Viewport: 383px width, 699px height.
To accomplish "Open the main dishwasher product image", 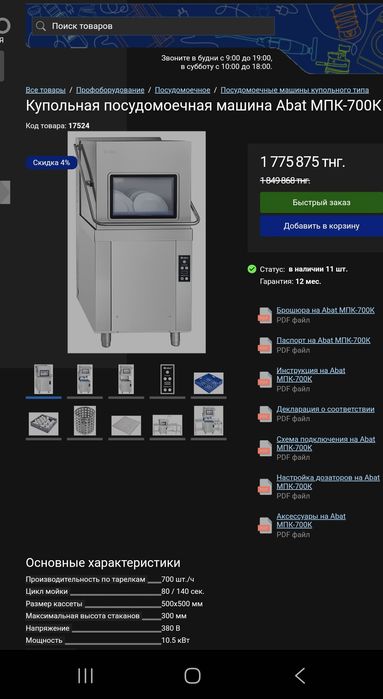I will tap(136, 242).
